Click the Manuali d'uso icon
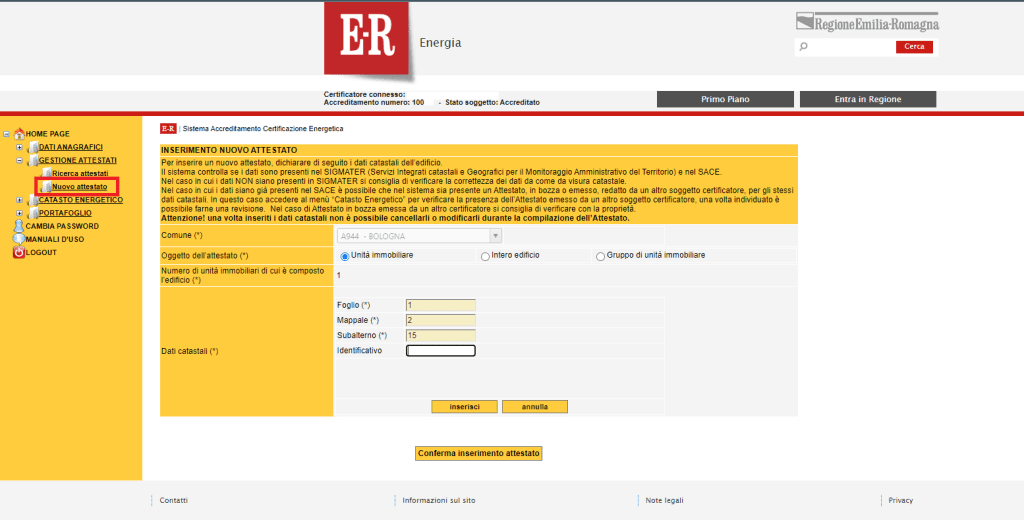The width and height of the screenshot is (1024, 520). coord(19,239)
